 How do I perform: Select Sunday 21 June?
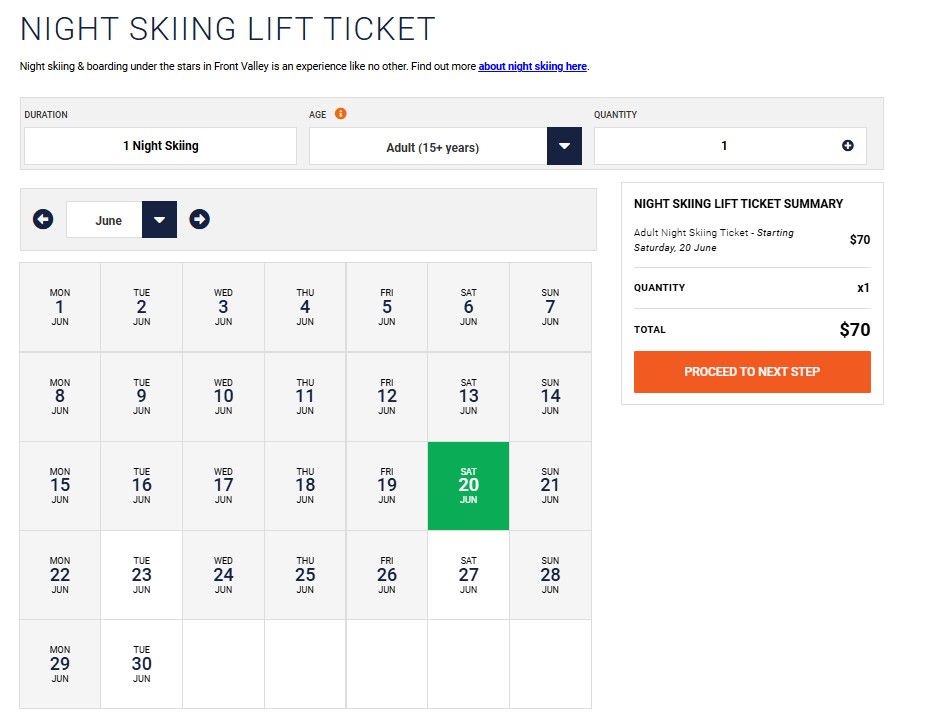click(x=550, y=486)
